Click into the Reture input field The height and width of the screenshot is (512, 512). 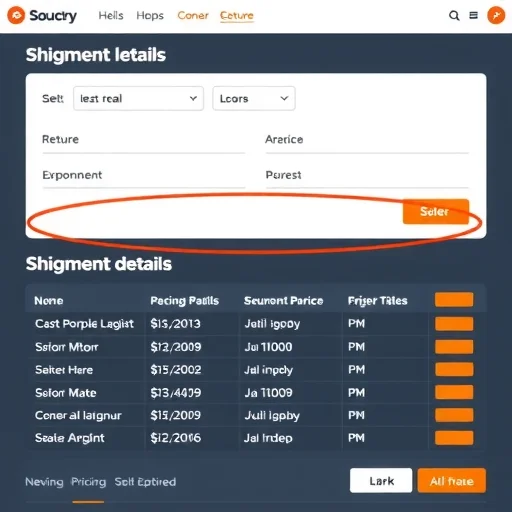[x=144, y=140]
